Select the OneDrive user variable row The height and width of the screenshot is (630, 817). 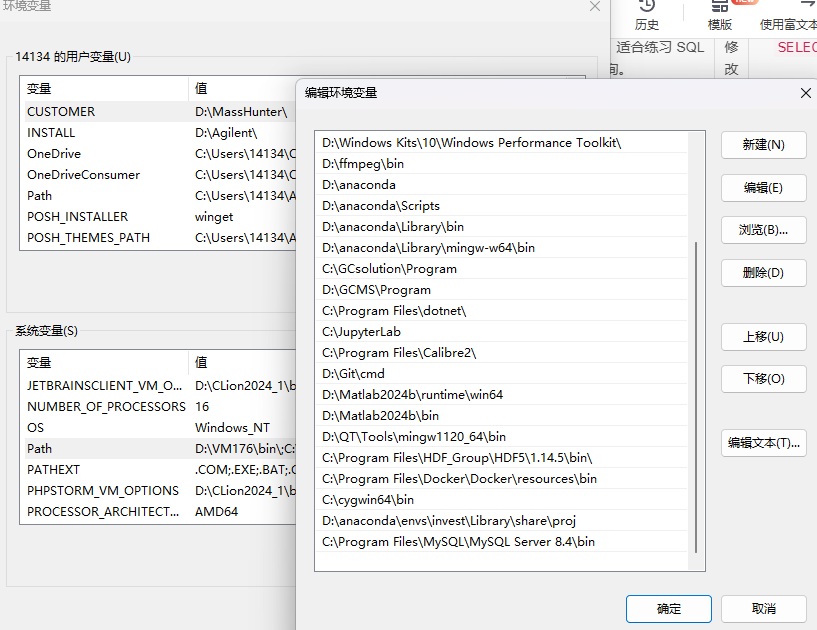point(158,154)
